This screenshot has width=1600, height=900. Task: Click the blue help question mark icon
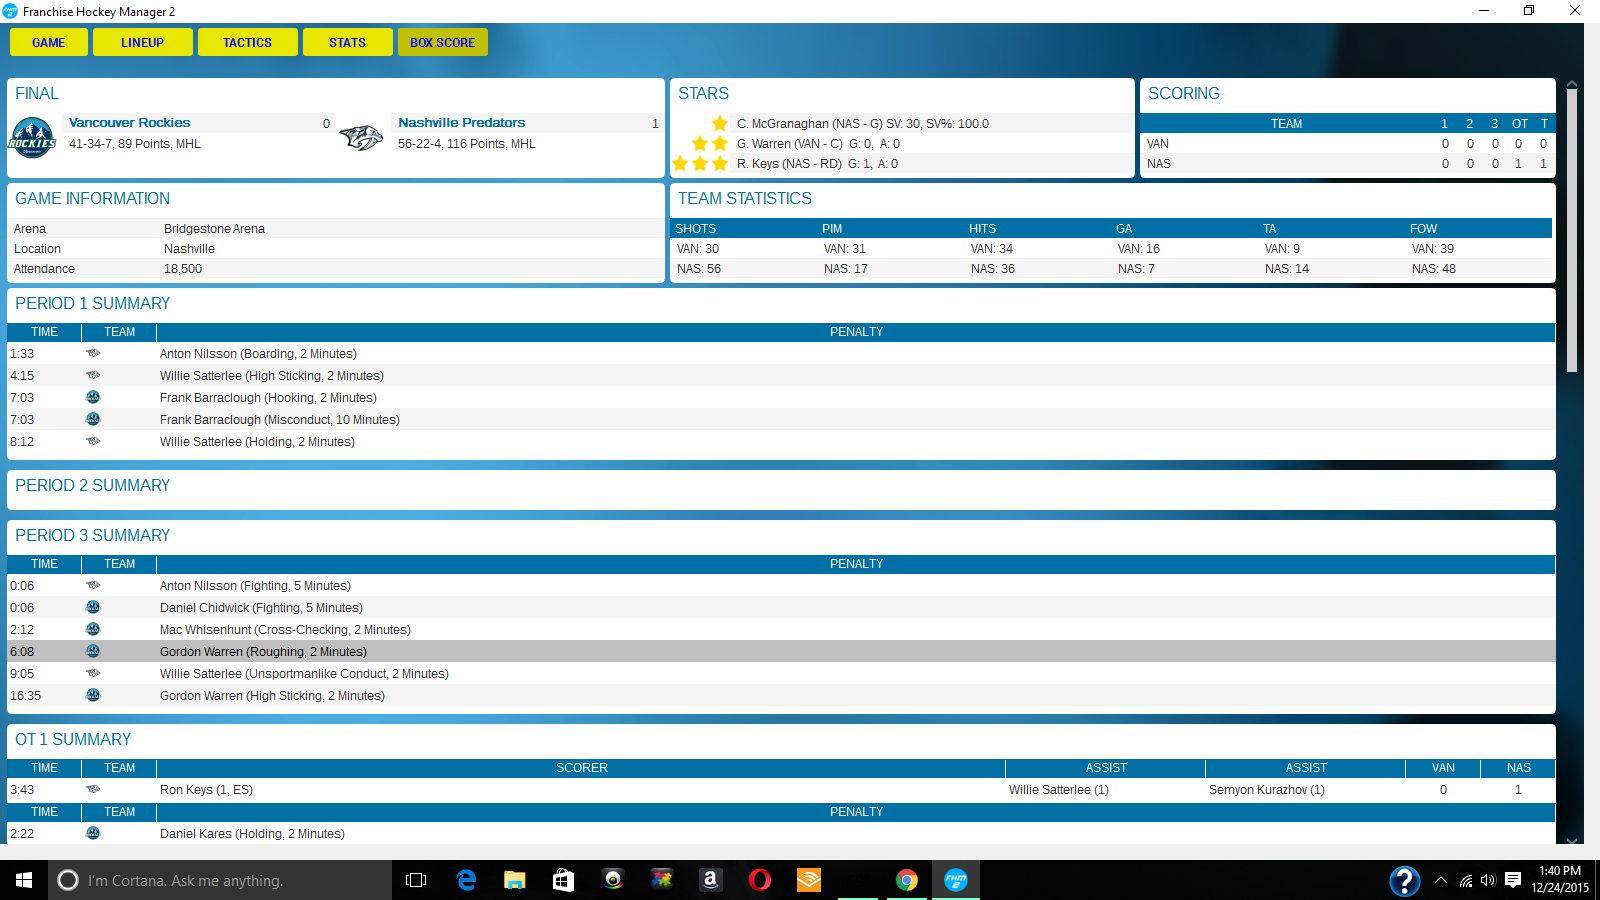(x=1404, y=880)
